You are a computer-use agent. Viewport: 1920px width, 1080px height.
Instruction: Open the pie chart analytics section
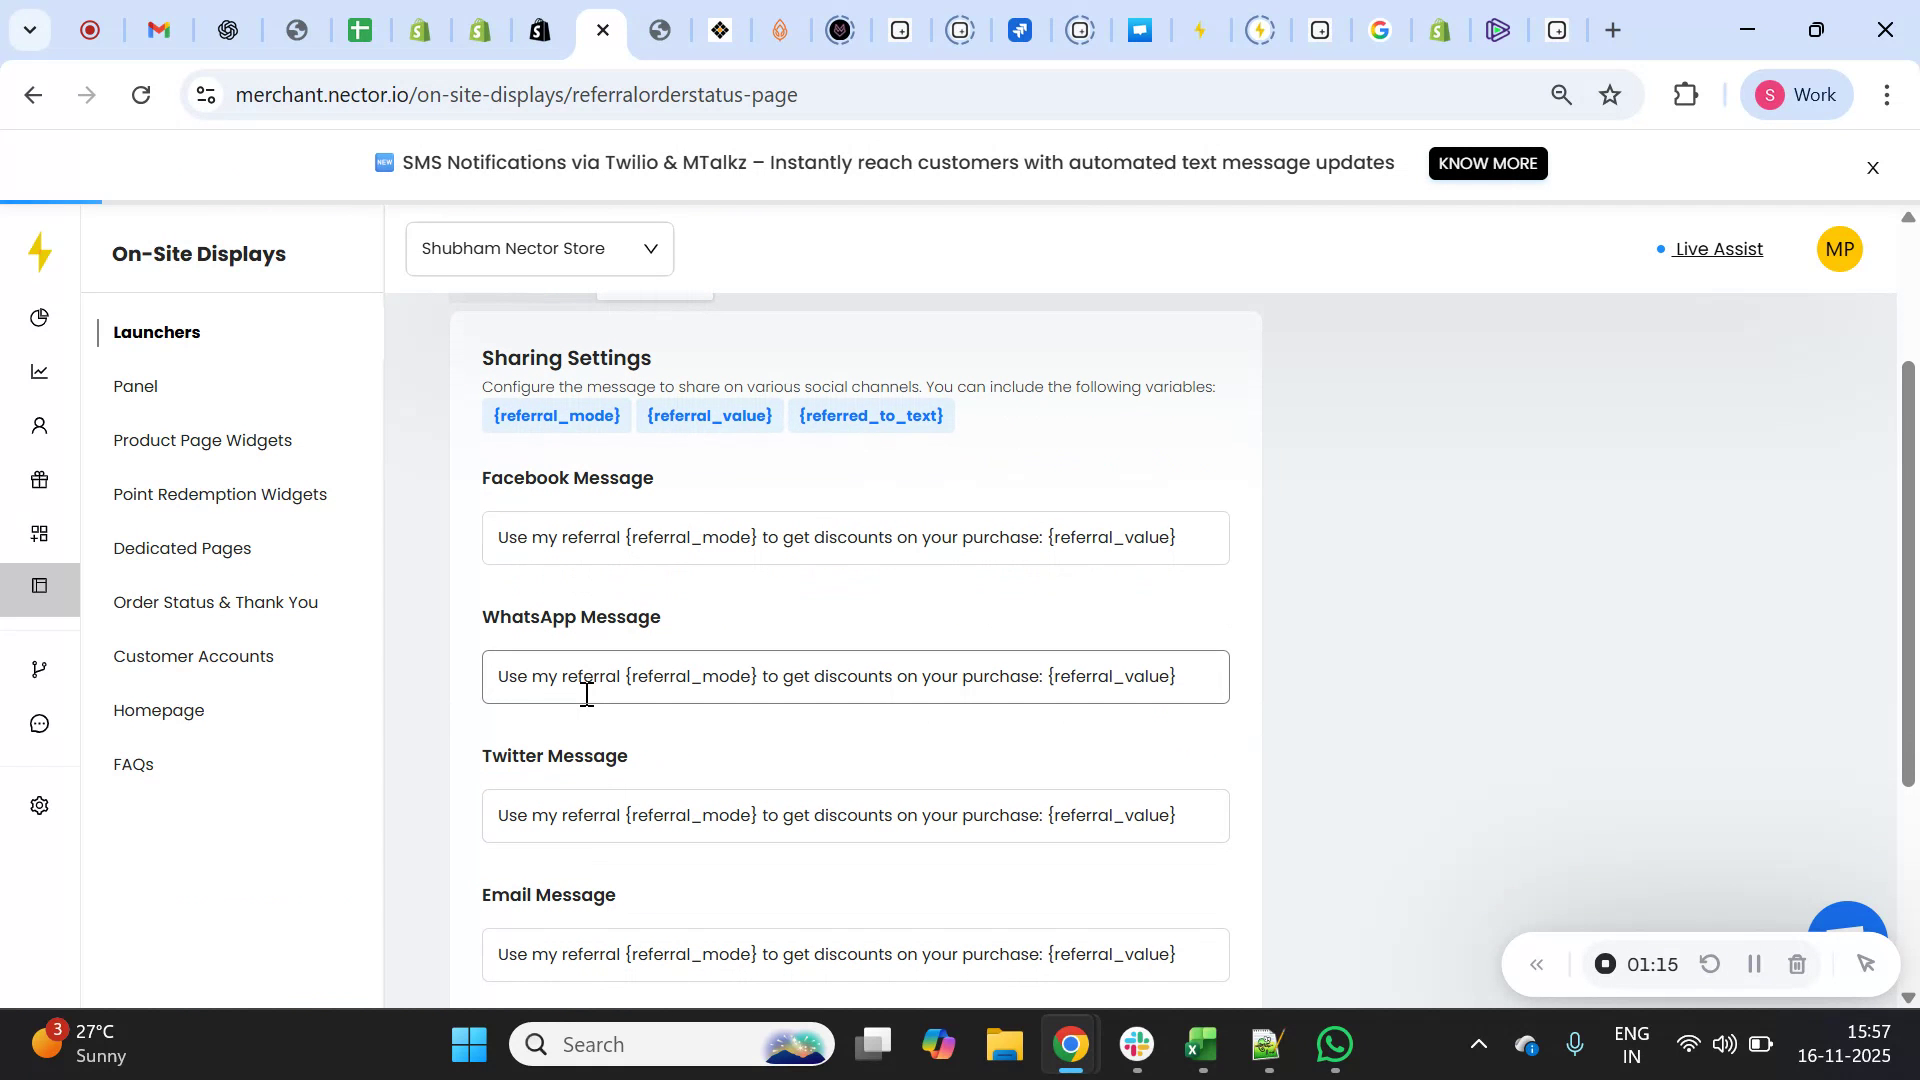pos(40,317)
